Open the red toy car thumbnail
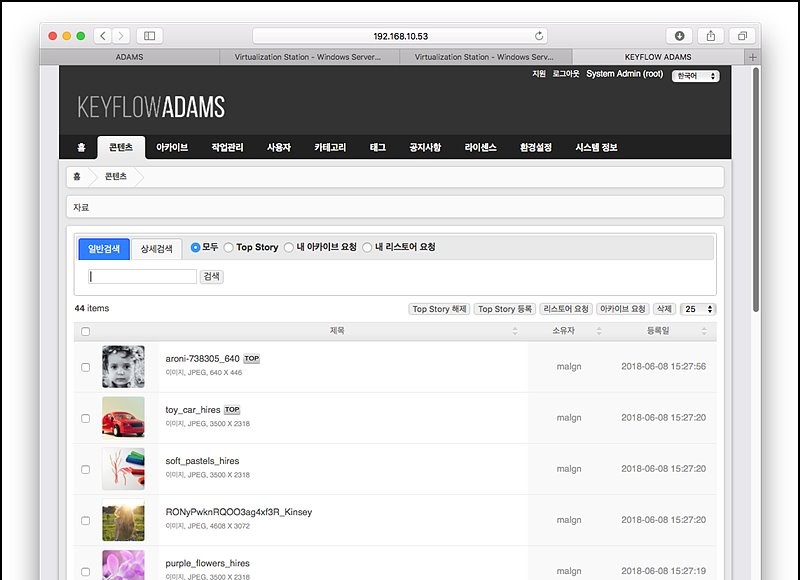The width and height of the screenshot is (800, 580). [x=123, y=418]
